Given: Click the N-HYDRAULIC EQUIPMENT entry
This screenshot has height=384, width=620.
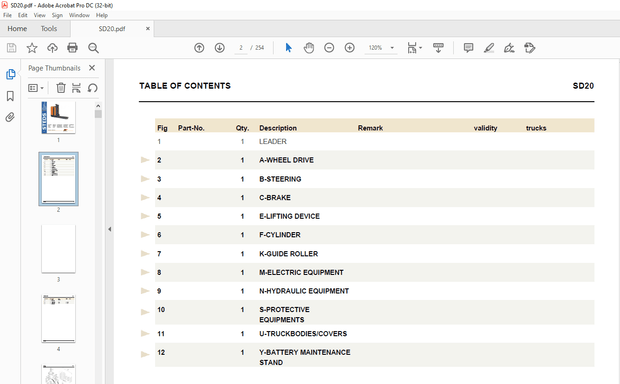Looking at the screenshot, I should coord(304,291).
